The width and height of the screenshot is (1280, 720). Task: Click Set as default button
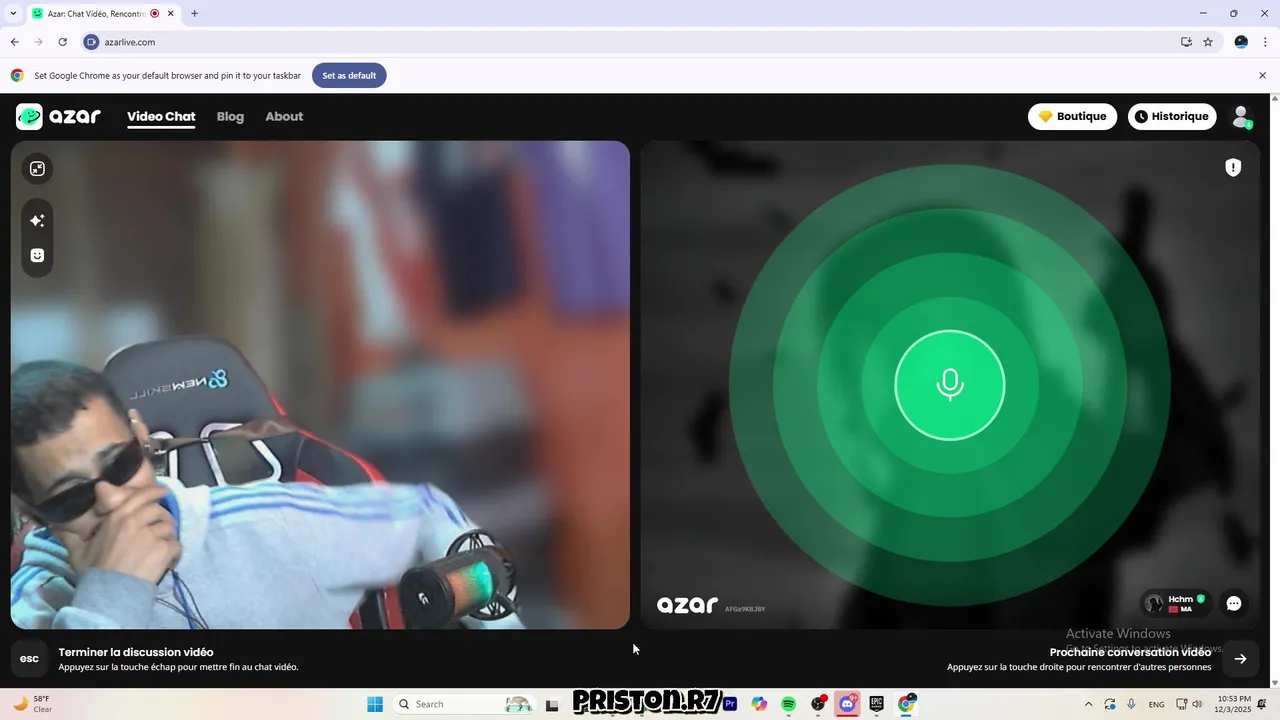click(x=349, y=76)
